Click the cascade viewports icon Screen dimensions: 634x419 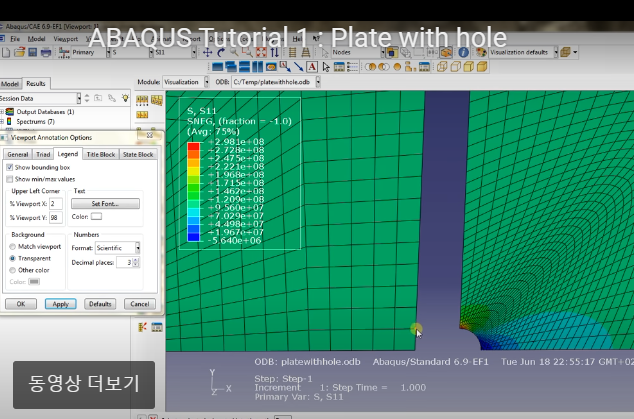231,67
